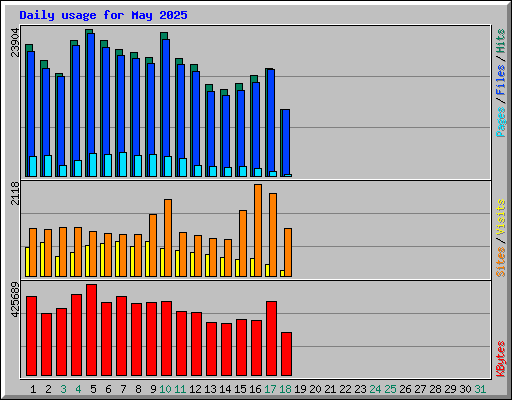512x400 pixels.
Task: Click the orange visits bar for day 15
Action: coord(243,243)
